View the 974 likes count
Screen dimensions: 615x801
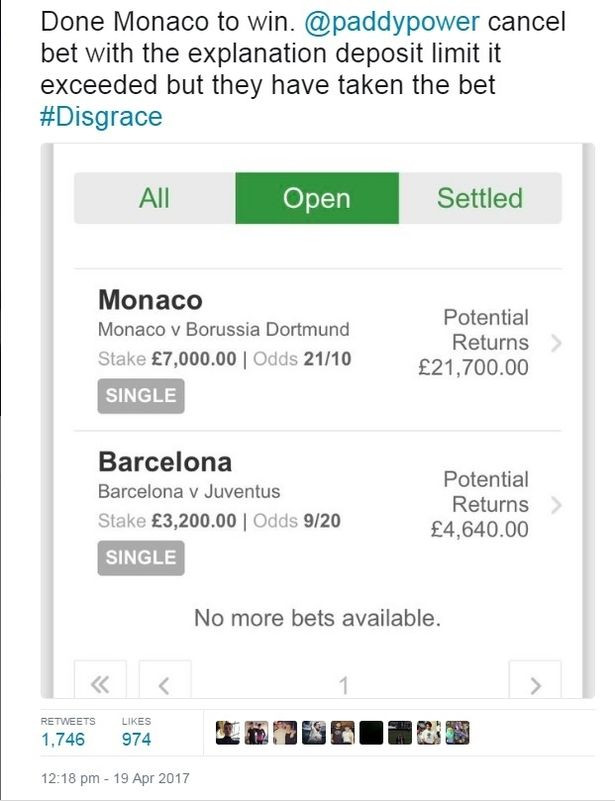pyautogui.click(x=136, y=740)
